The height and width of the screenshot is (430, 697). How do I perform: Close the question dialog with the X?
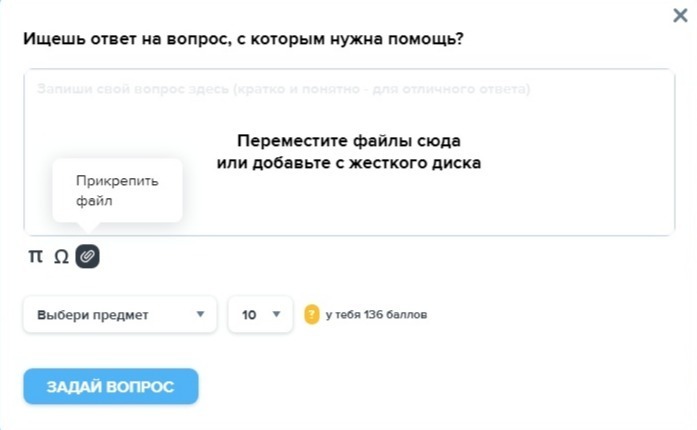click(x=680, y=16)
